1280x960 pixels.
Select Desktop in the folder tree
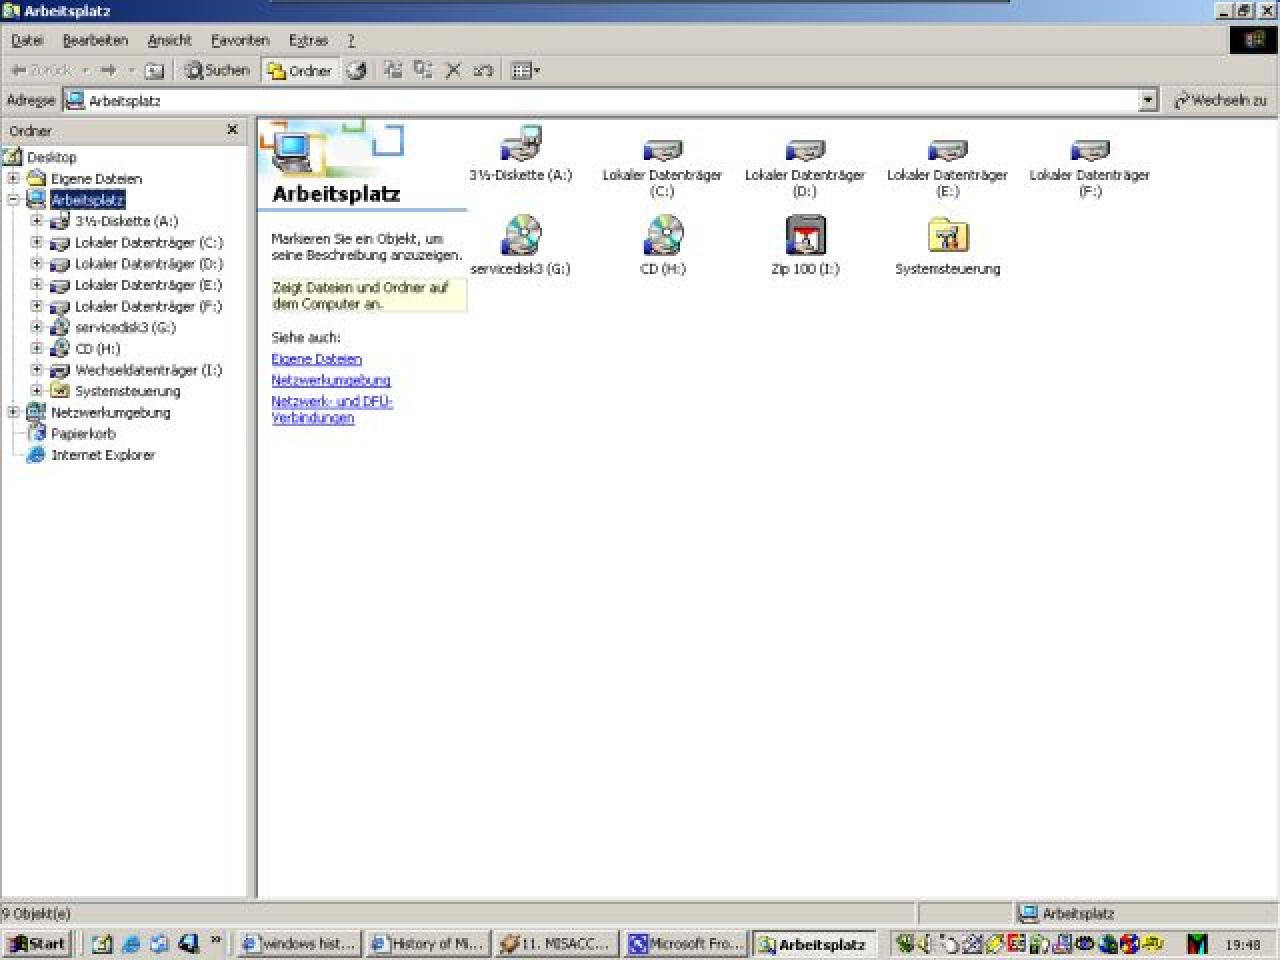coord(51,157)
